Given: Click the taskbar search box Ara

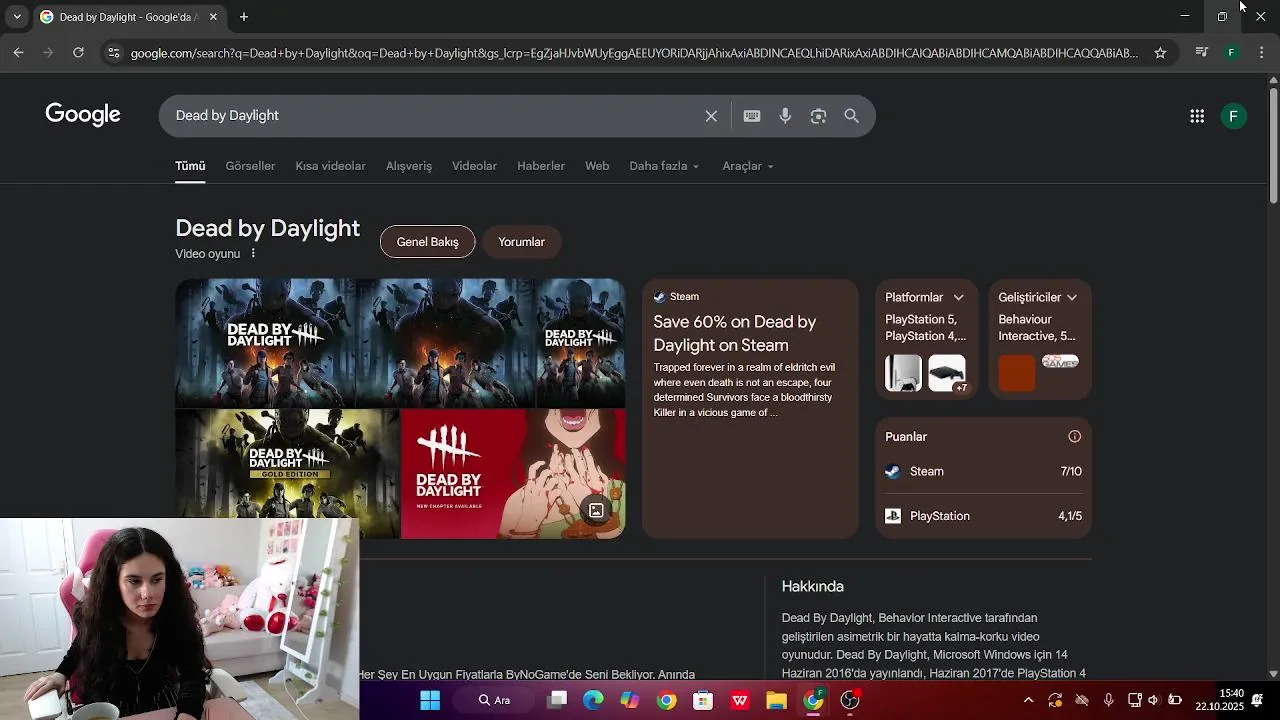Looking at the screenshot, I should coord(496,700).
